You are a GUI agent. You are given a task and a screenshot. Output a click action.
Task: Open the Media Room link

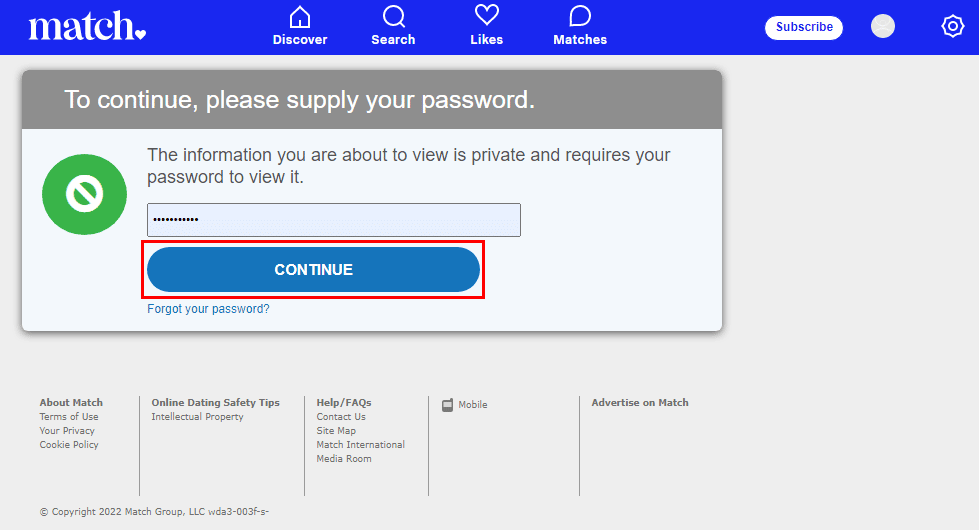click(x=344, y=459)
